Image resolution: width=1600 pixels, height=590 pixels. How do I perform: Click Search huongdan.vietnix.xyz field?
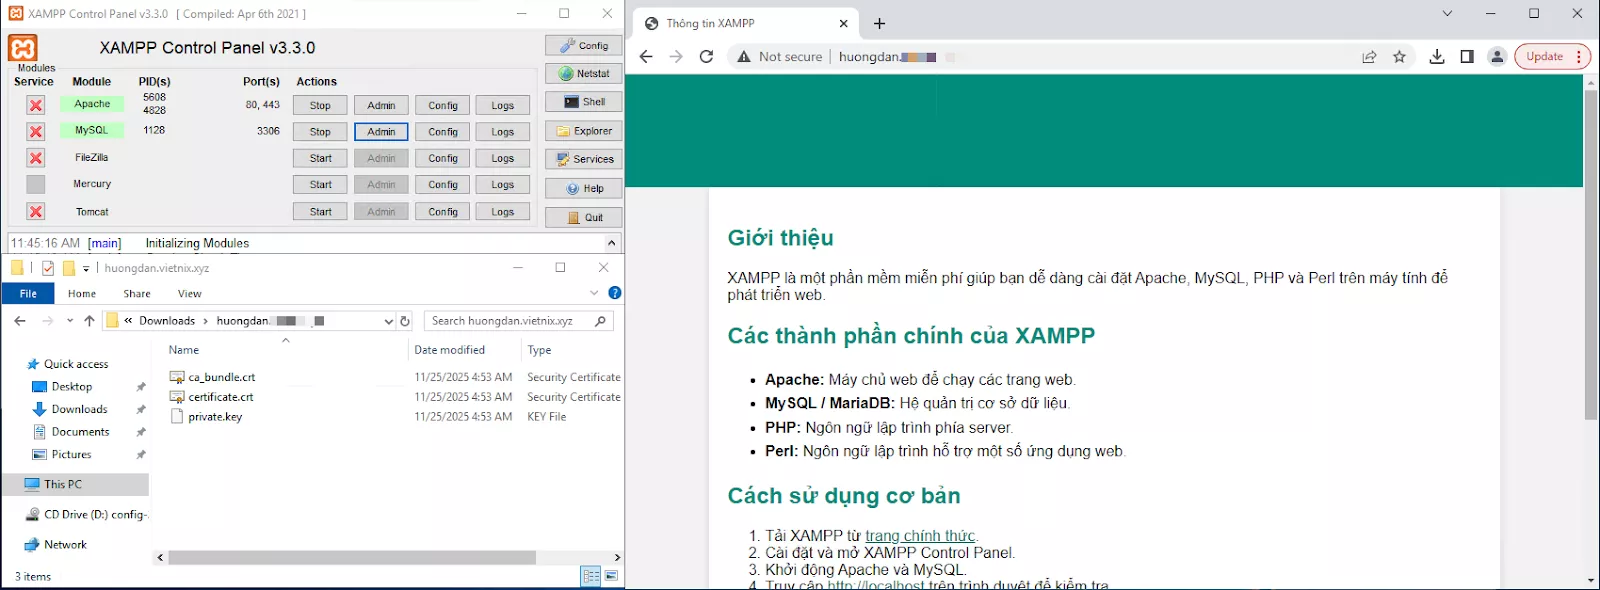519,321
